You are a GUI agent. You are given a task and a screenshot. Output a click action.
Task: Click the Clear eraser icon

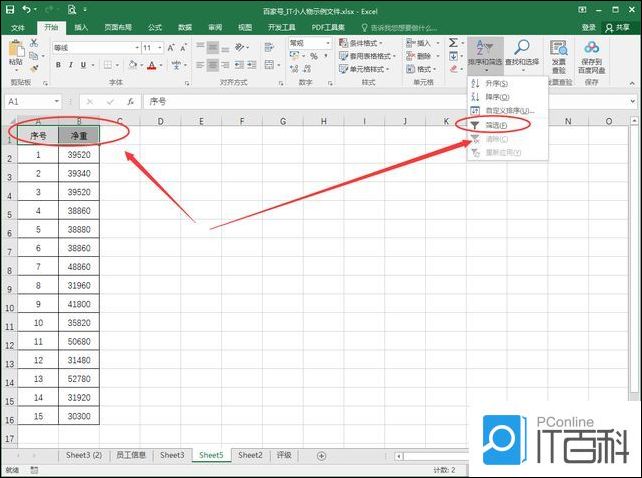(x=453, y=69)
